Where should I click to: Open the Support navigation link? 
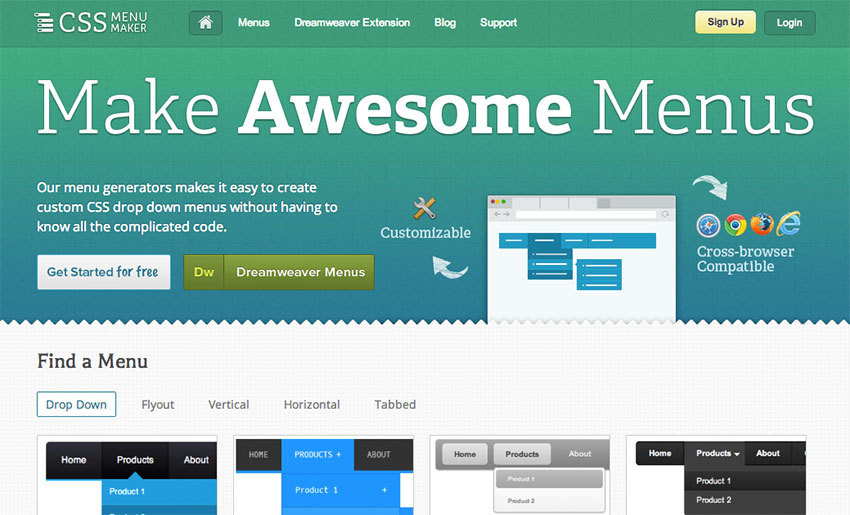(x=498, y=23)
